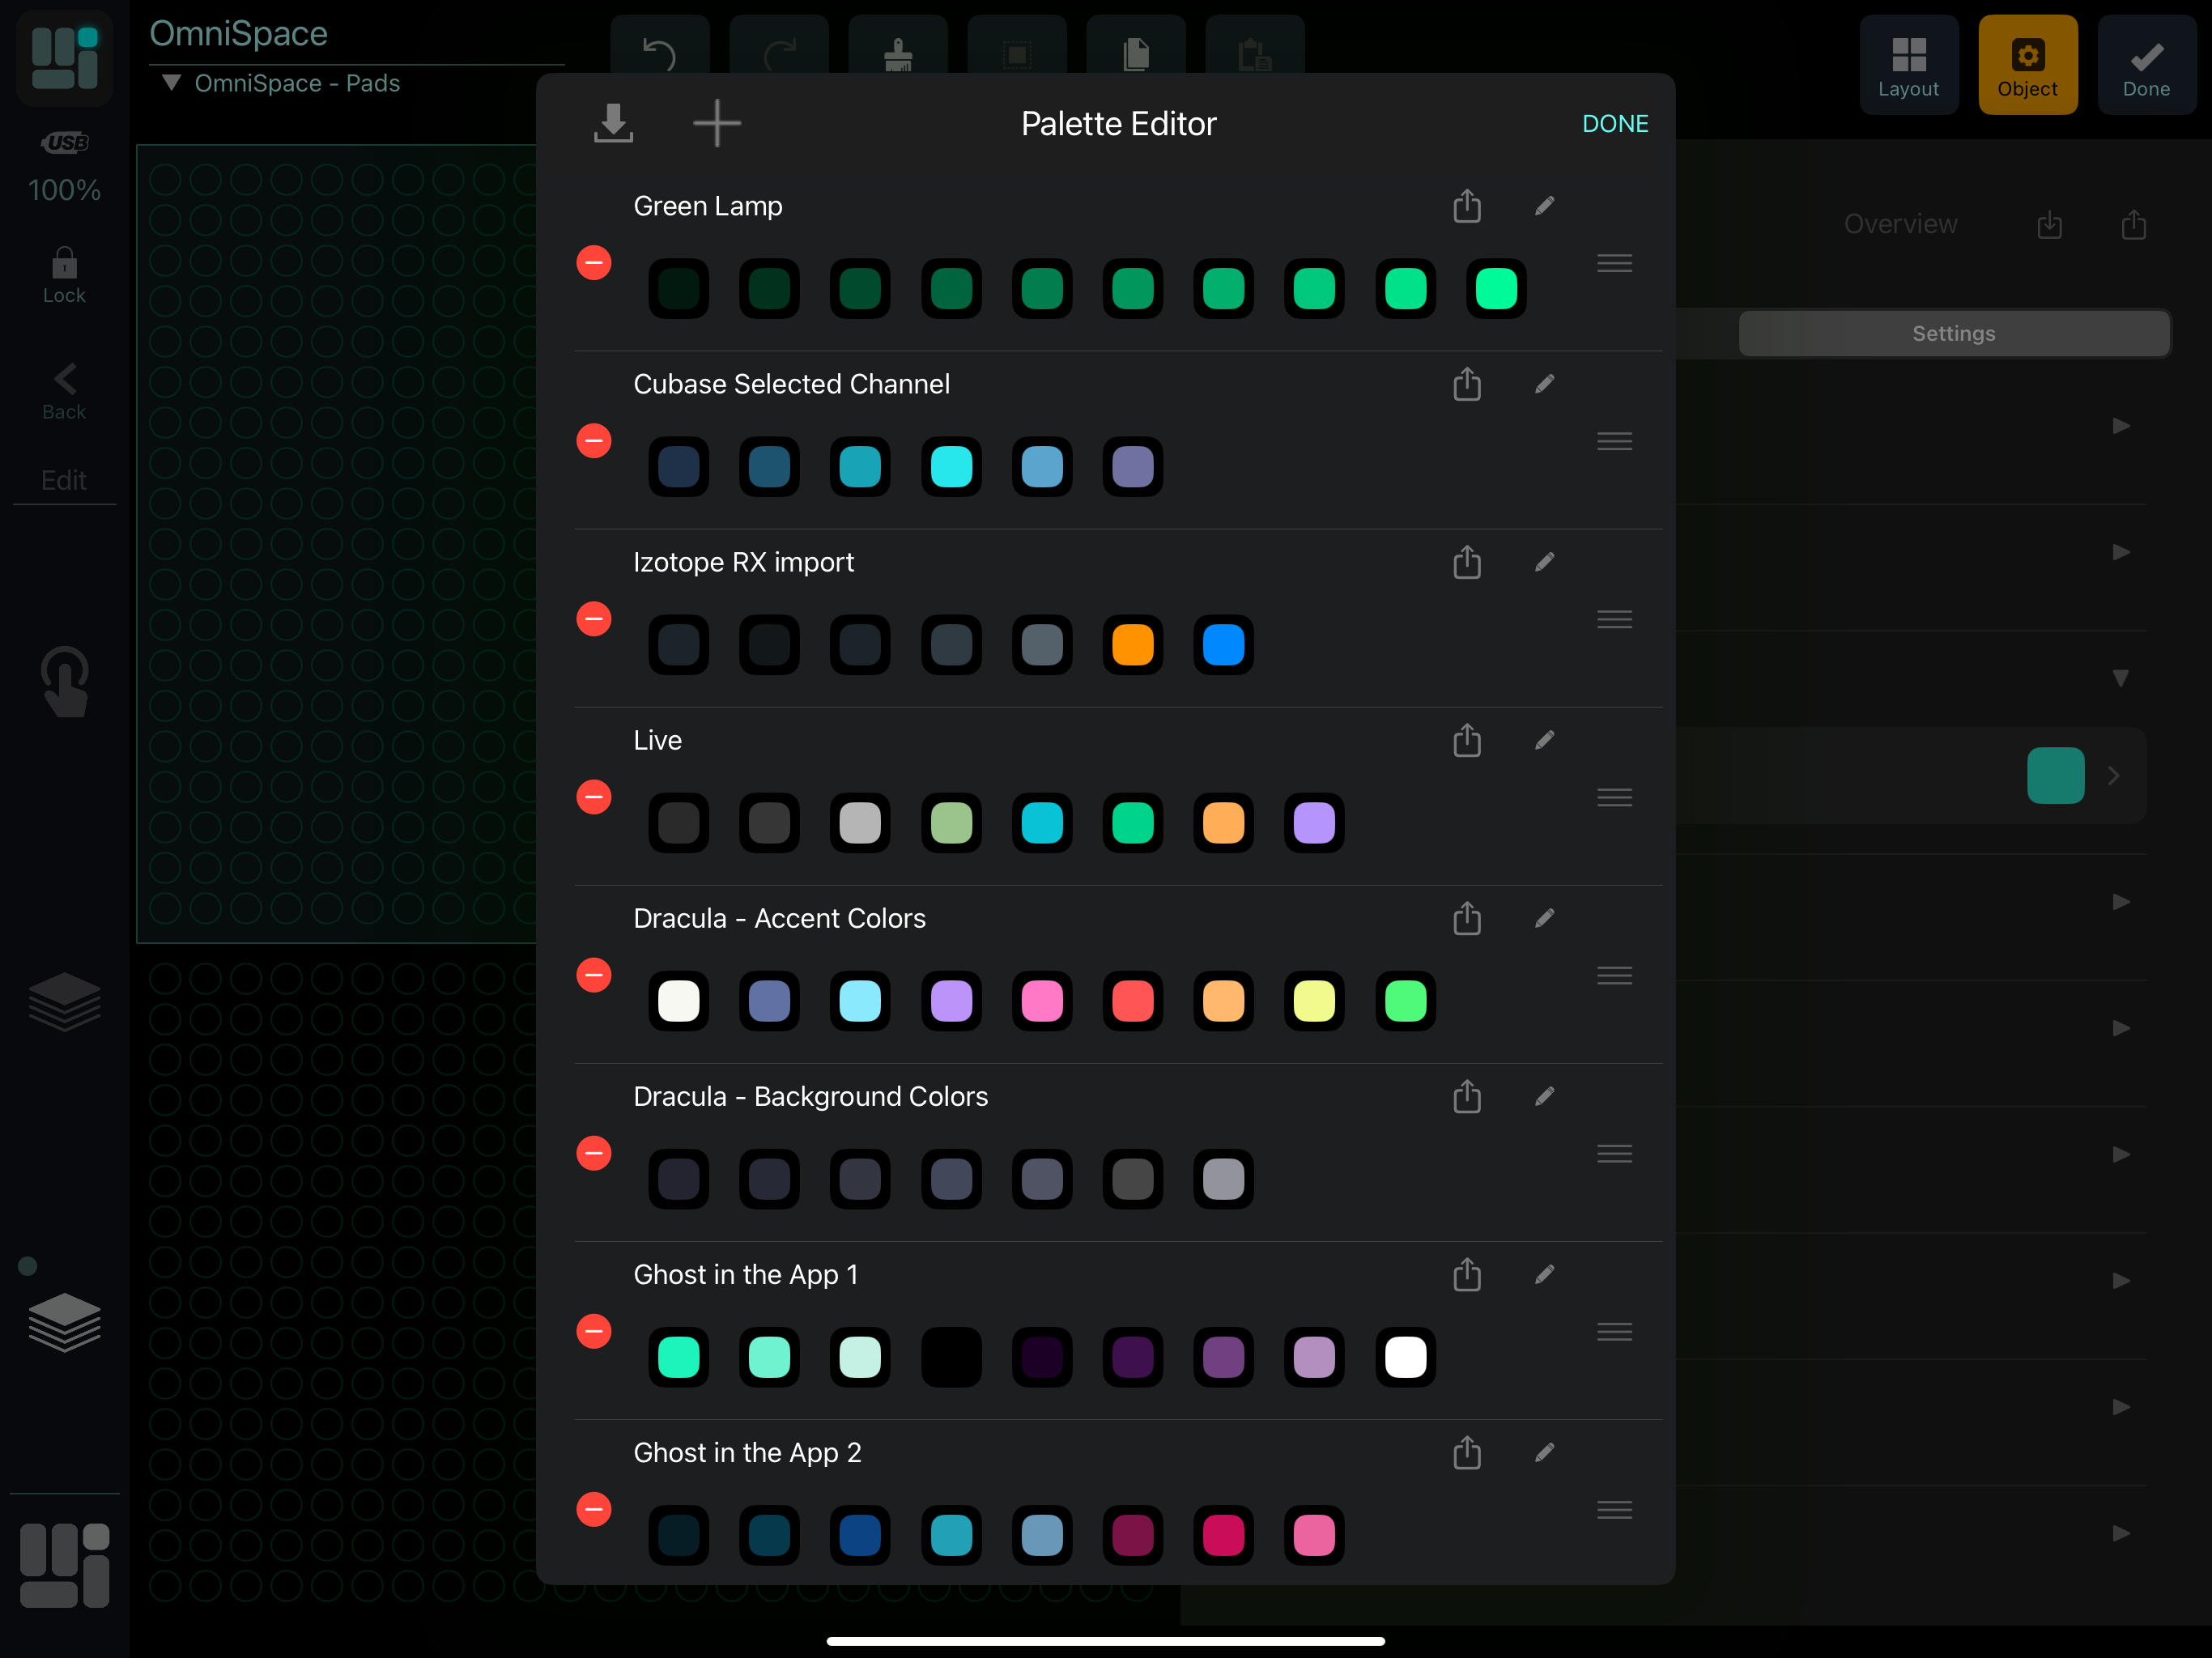Click the import palette download icon
2212x1658 pixels.
[613, 123]
